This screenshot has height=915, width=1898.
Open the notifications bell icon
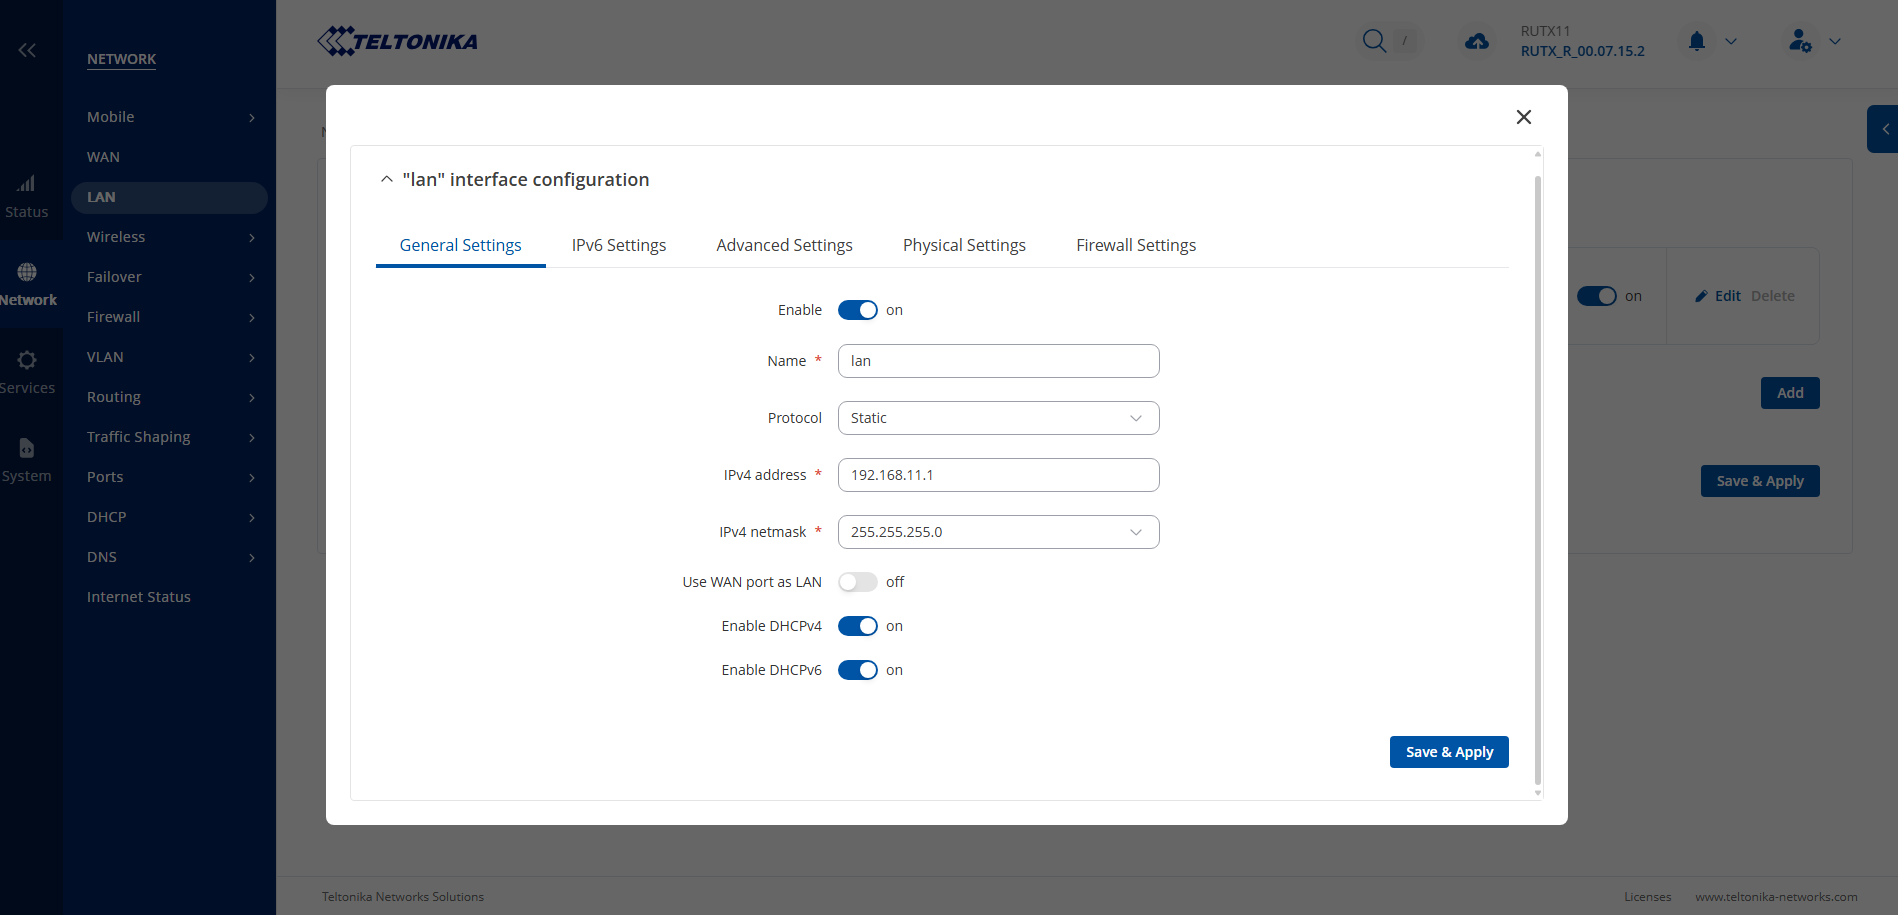coord(1696,41)
